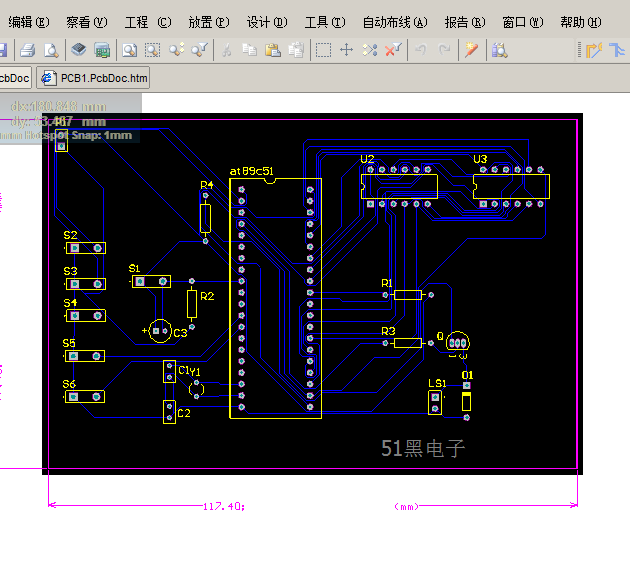Open Print Preview from toolbar
This screenshot has width=630, height=577.
point(51,50)
